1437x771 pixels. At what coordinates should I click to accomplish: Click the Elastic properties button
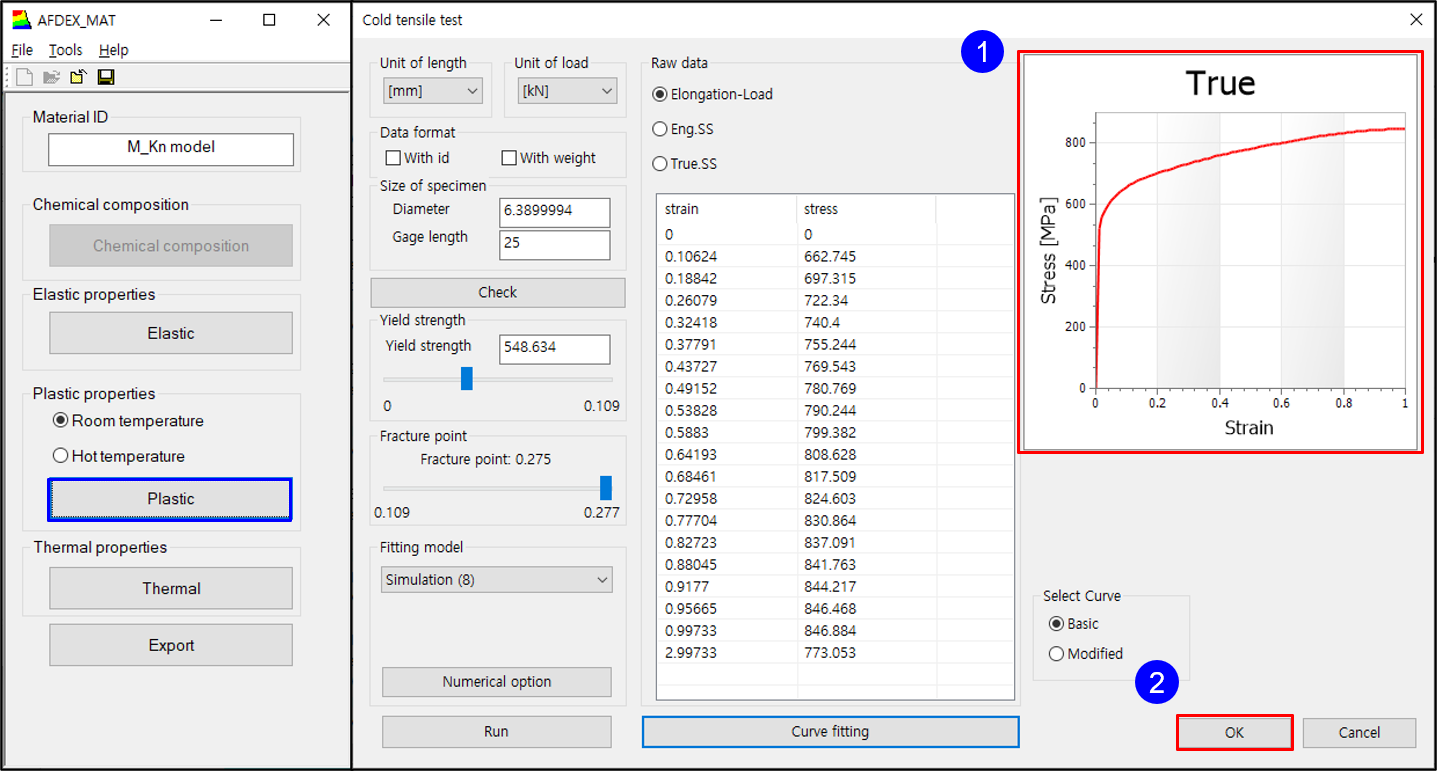[x=171, y=333]
